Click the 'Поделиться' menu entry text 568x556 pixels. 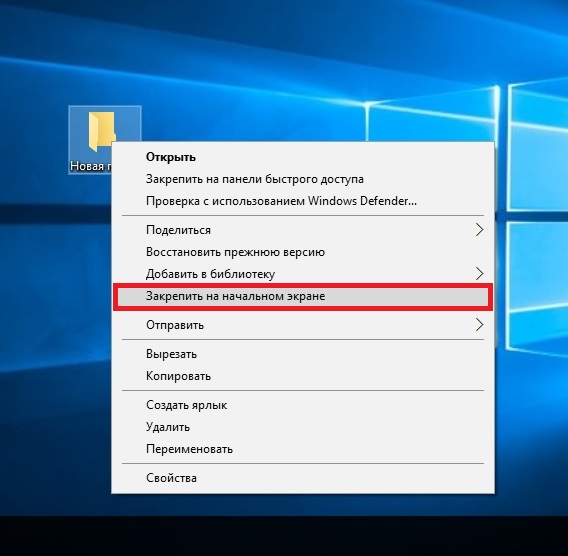click(178, 230)
